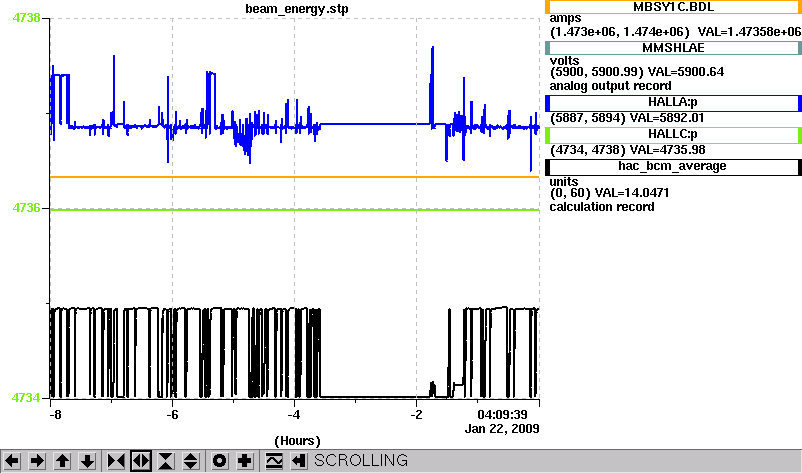
Task: Click the orange horizontal curve line
Action: [295, 177]
